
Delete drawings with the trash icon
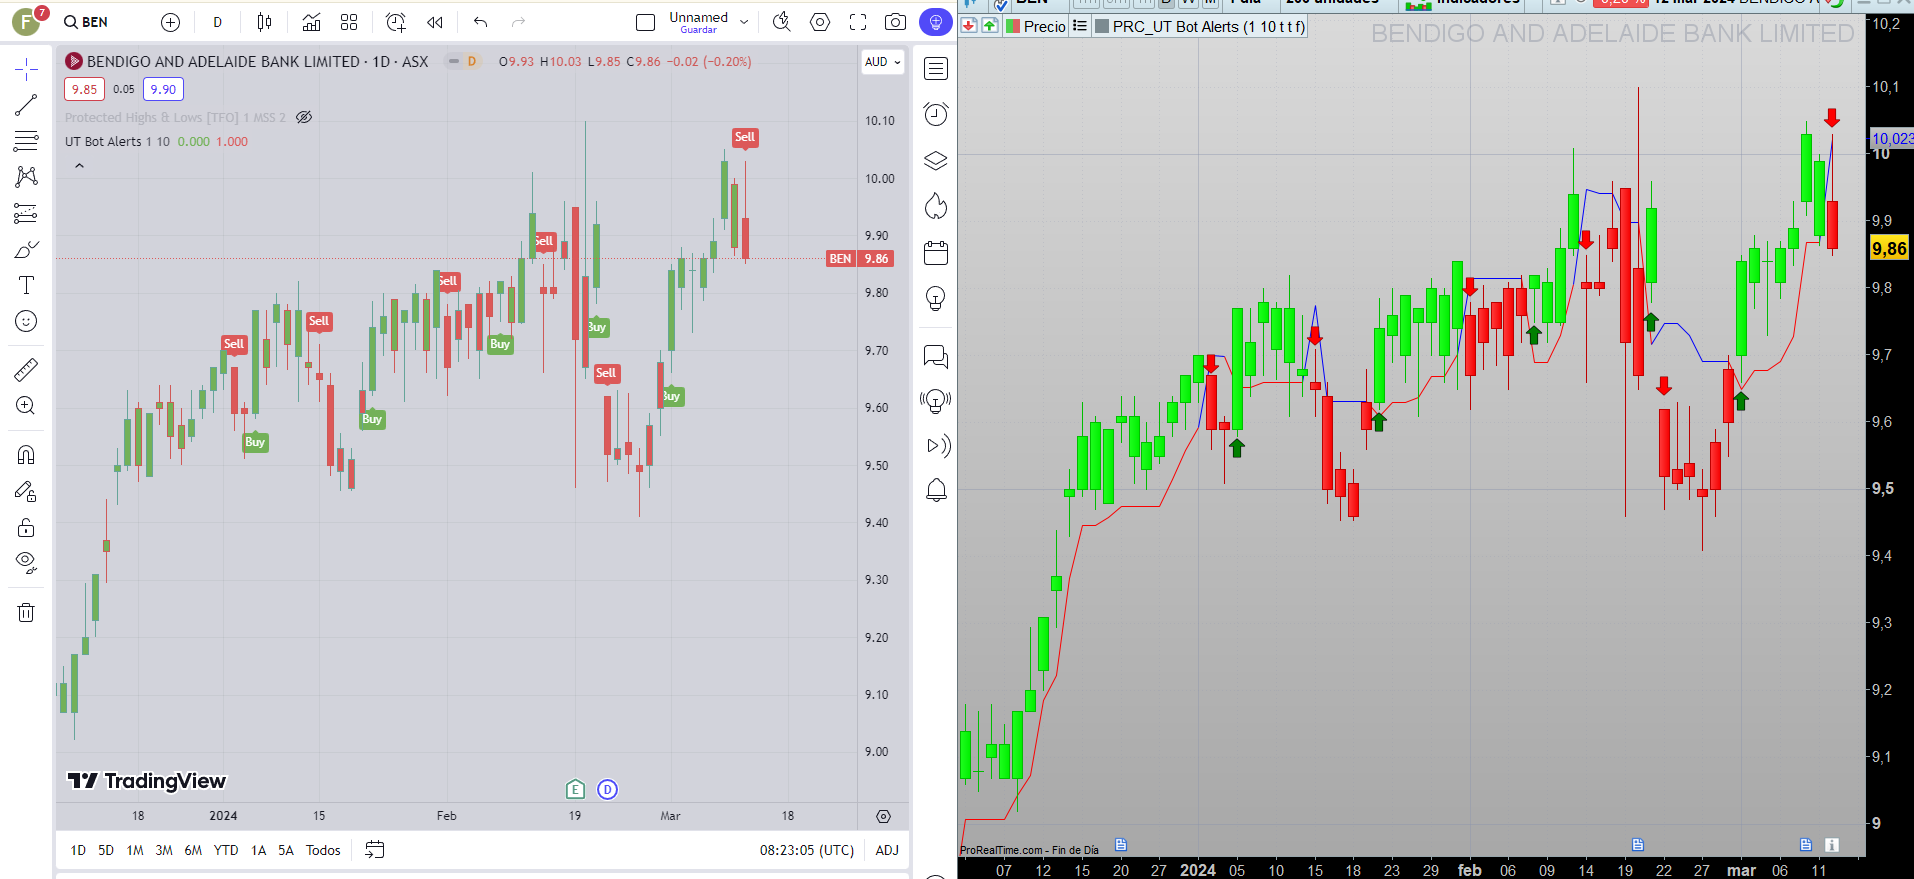click(26, 612)
